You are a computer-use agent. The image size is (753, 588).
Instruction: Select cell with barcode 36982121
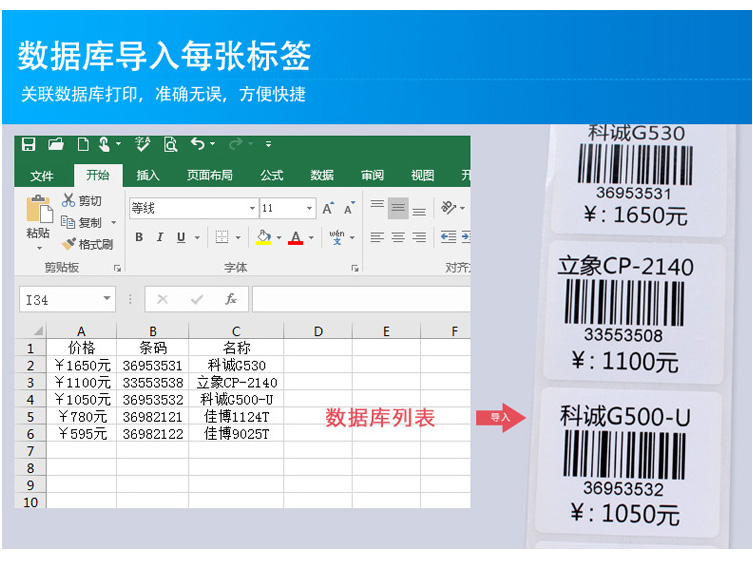click(153, 417)
